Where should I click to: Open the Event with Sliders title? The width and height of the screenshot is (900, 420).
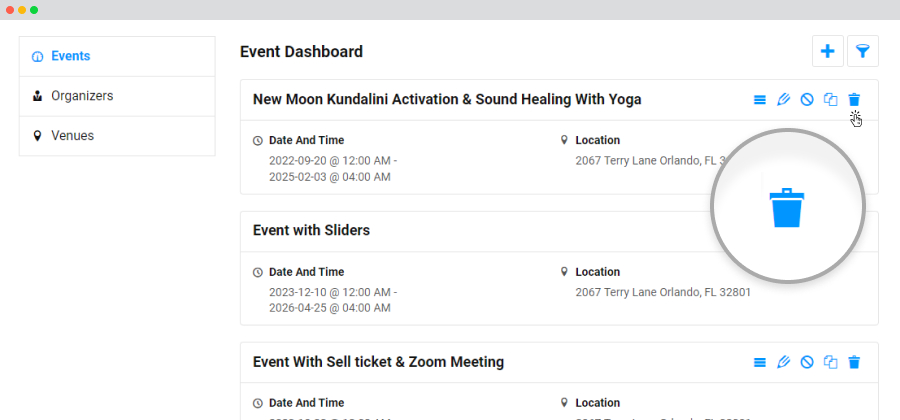click(x=311, y=231)
